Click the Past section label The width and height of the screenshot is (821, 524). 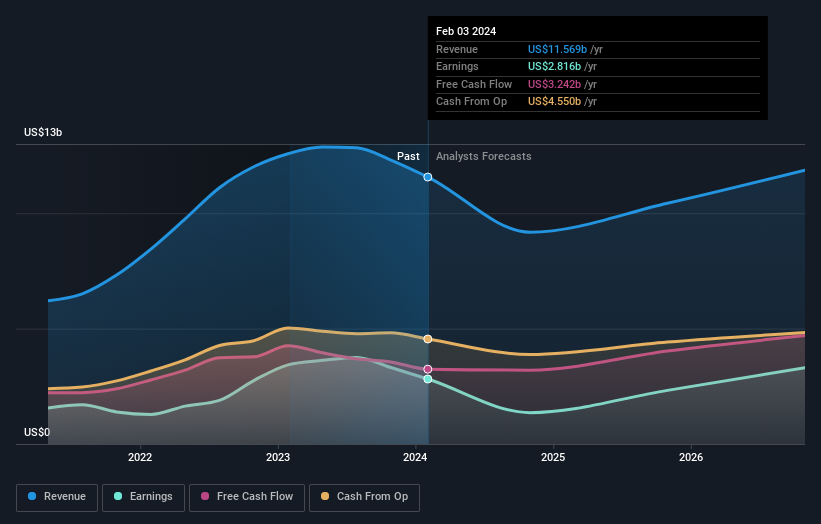[408, 157]
